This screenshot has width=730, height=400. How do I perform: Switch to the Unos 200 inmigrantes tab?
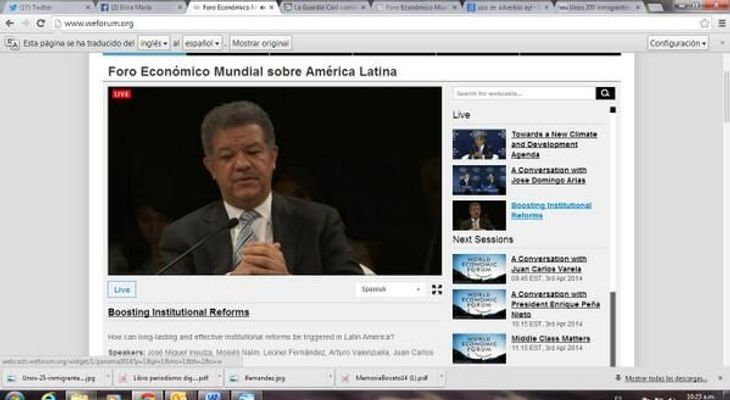(x=597, y=7)
